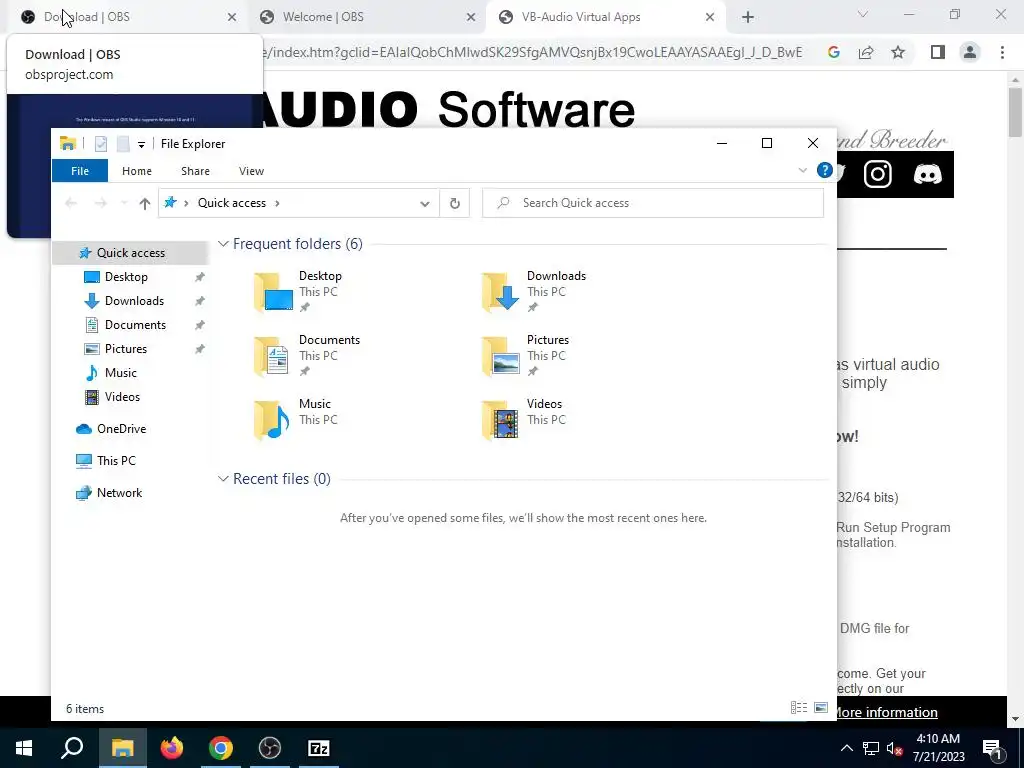Open address bar history dropdown
The image size is (1024, 768).
click(x=424, y=203)
